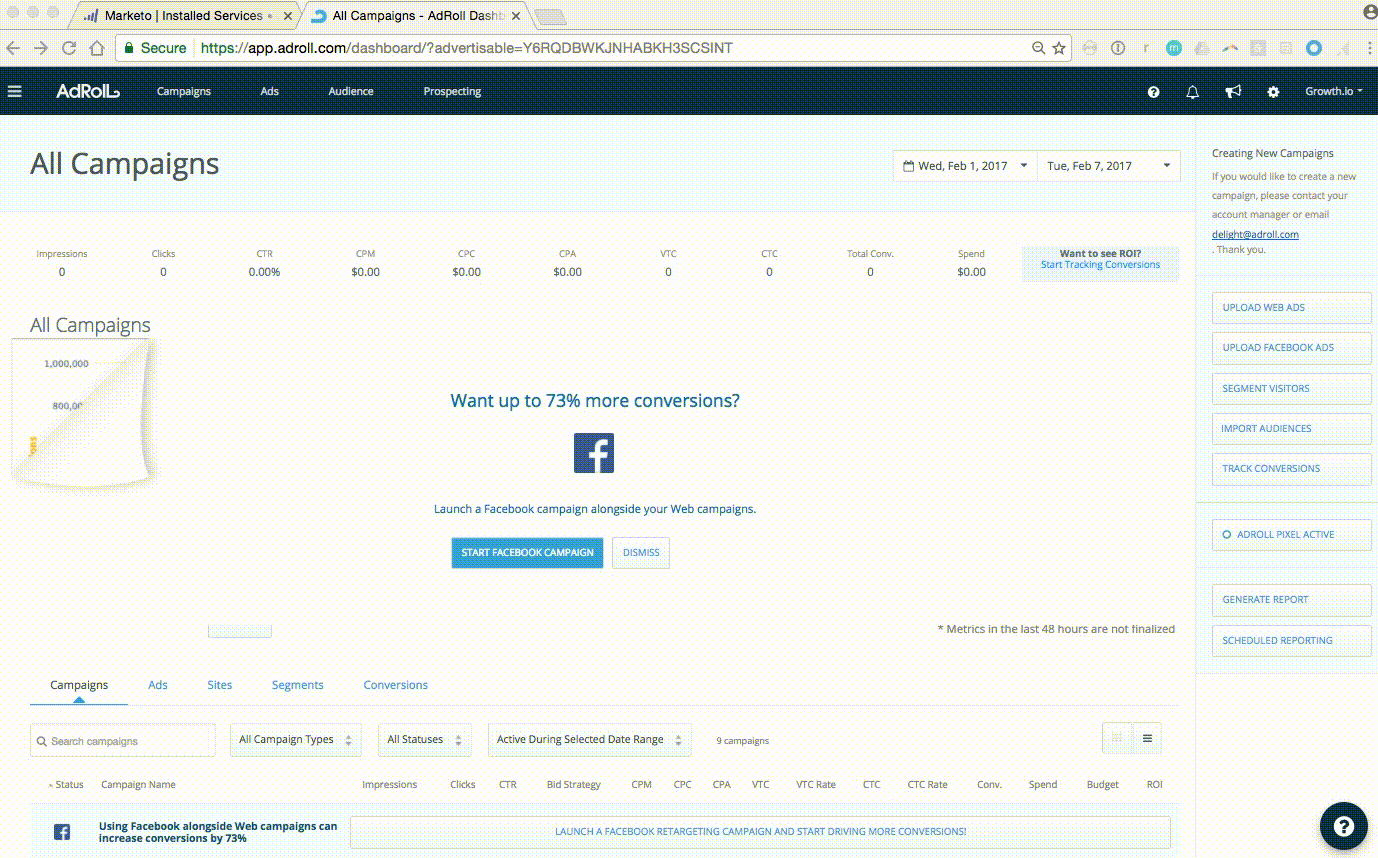Open the Growth.io account dropdown

tap(1334, 92)
